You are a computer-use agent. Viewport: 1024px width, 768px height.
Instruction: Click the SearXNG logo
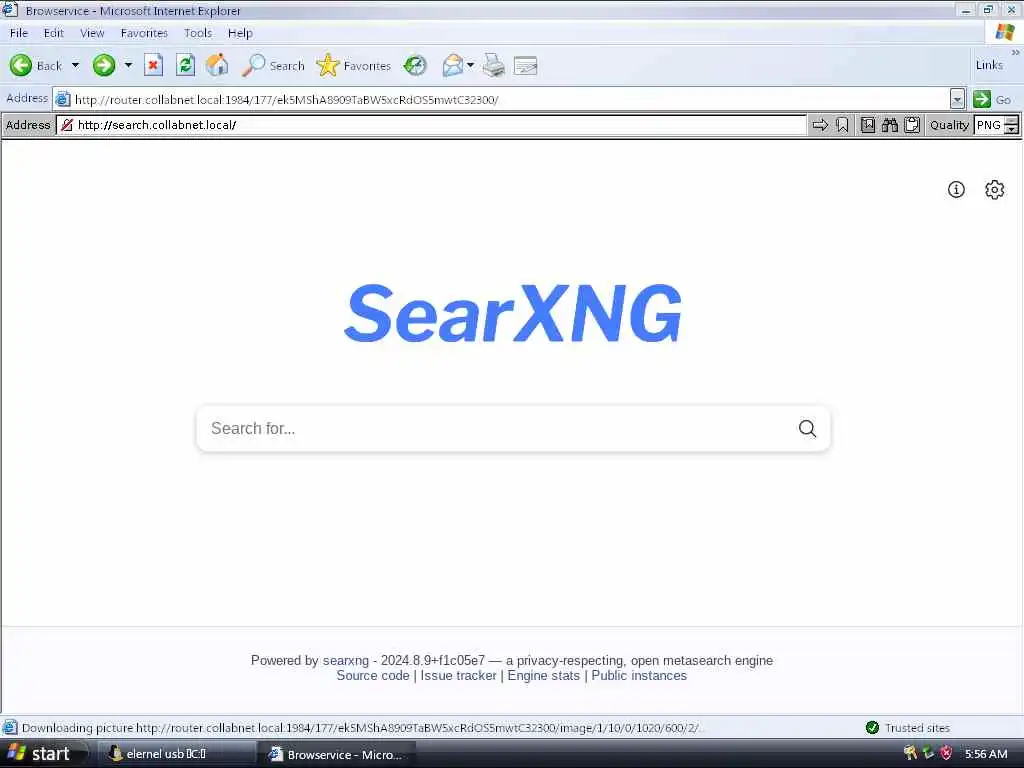point(513,313)
